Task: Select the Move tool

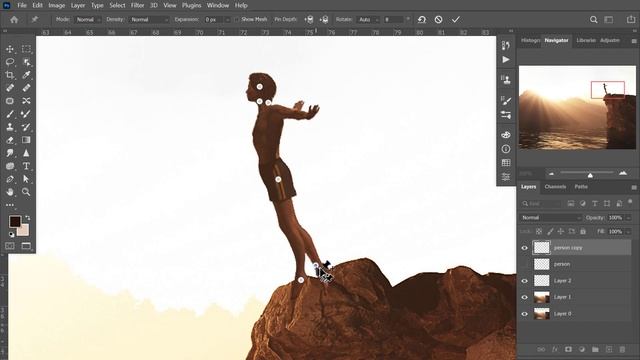Action: 10,49
